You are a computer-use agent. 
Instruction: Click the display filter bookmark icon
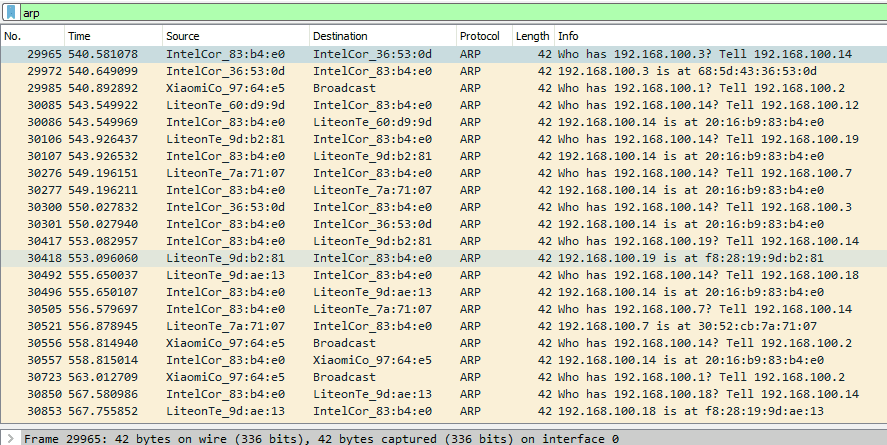[10, 10]
